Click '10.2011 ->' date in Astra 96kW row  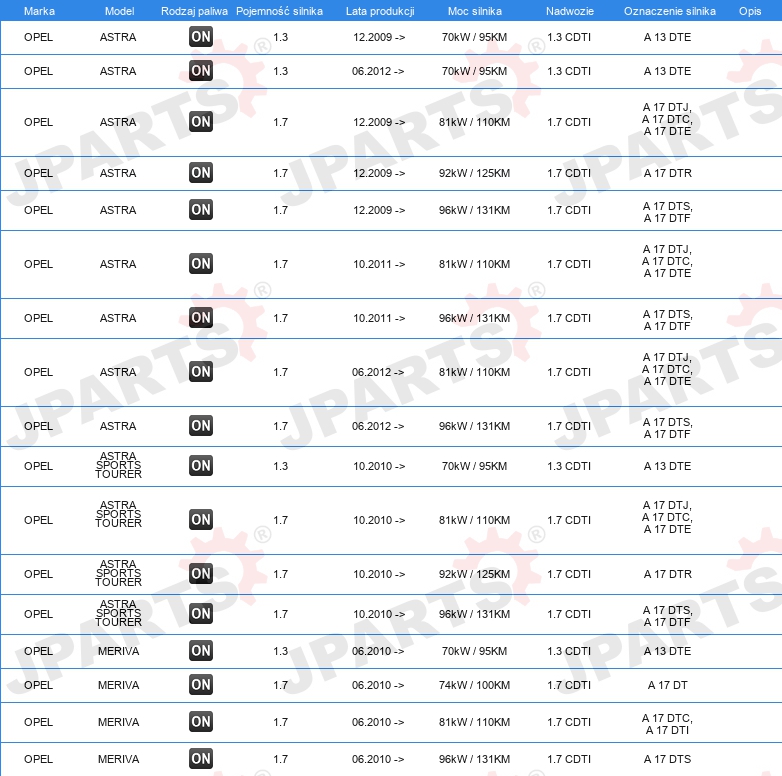(x=379, y=318)
